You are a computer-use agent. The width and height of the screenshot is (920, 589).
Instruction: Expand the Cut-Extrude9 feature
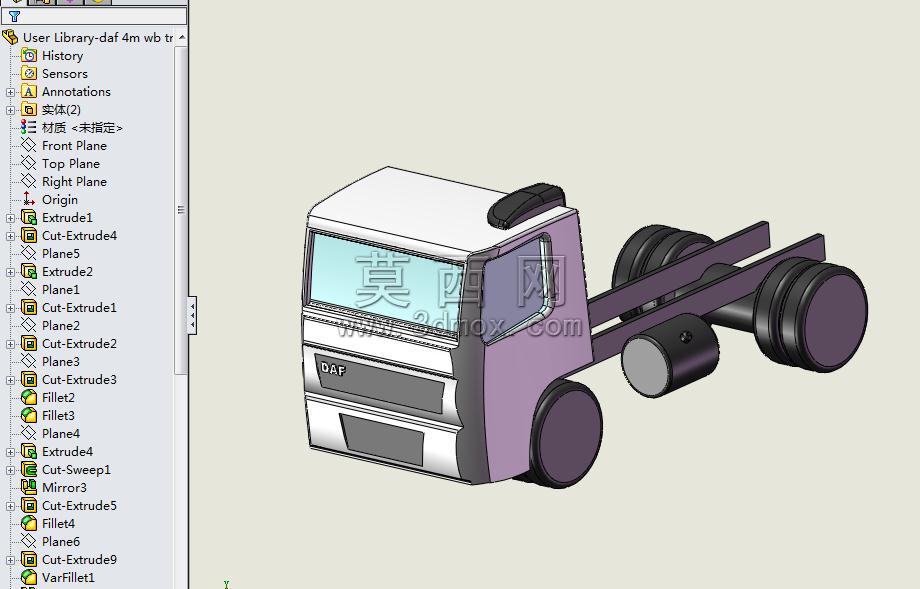11,560
